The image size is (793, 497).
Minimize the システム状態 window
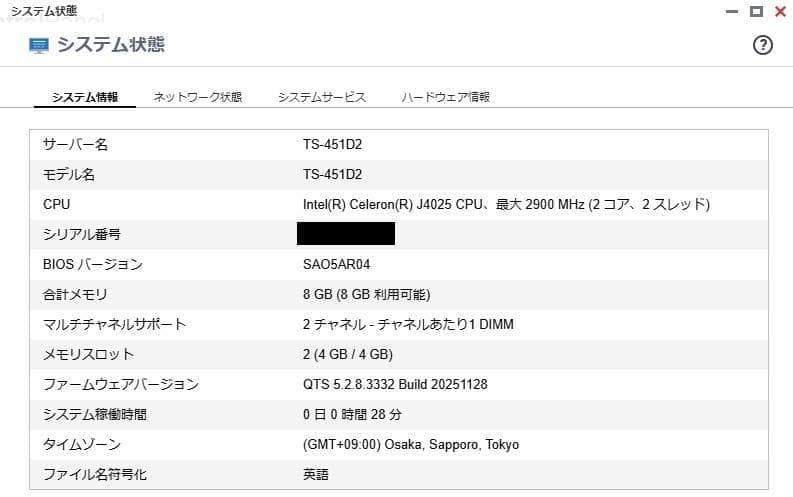(x=735, y=11)
